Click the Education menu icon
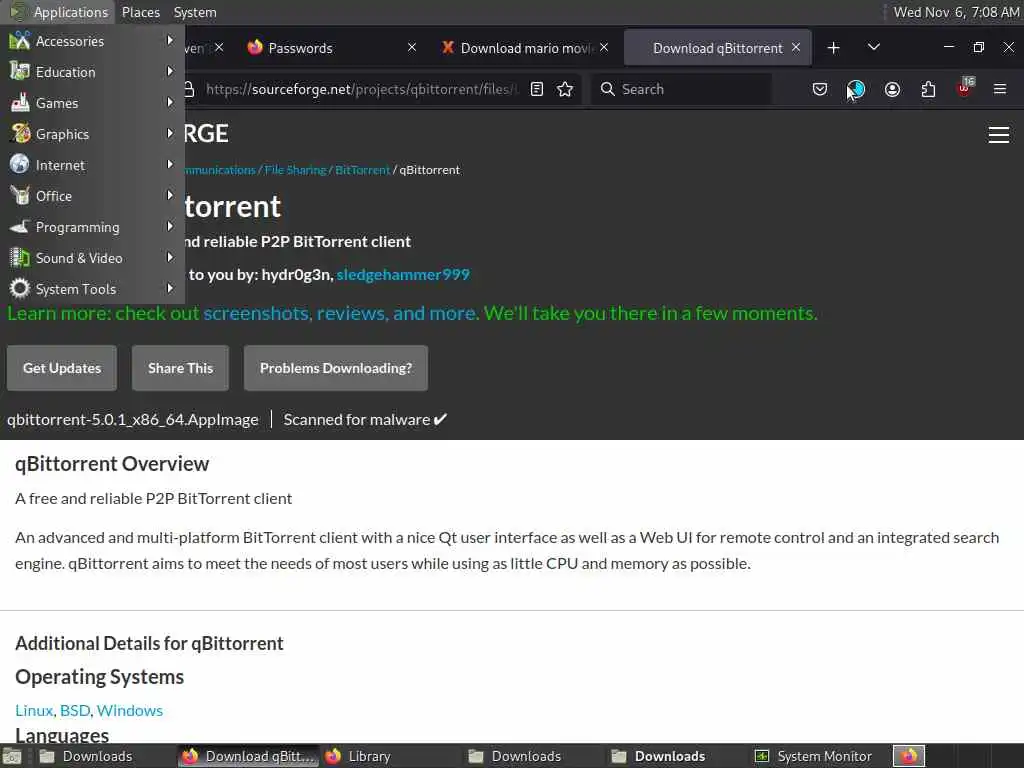 20,71
